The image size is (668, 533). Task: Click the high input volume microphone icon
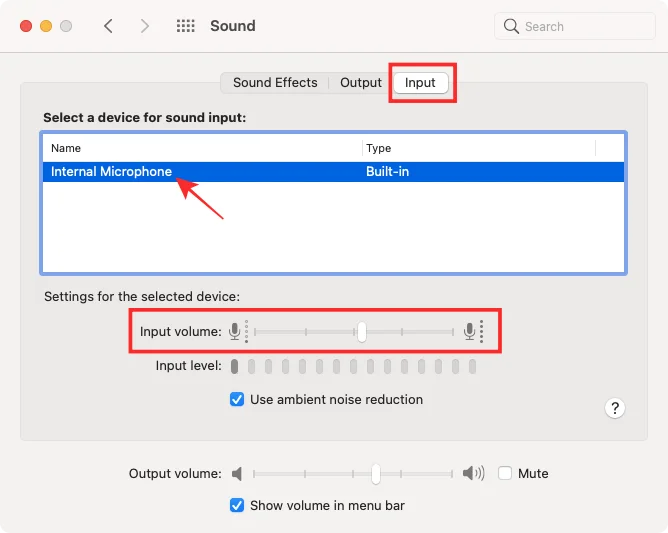tap(470, 331)
